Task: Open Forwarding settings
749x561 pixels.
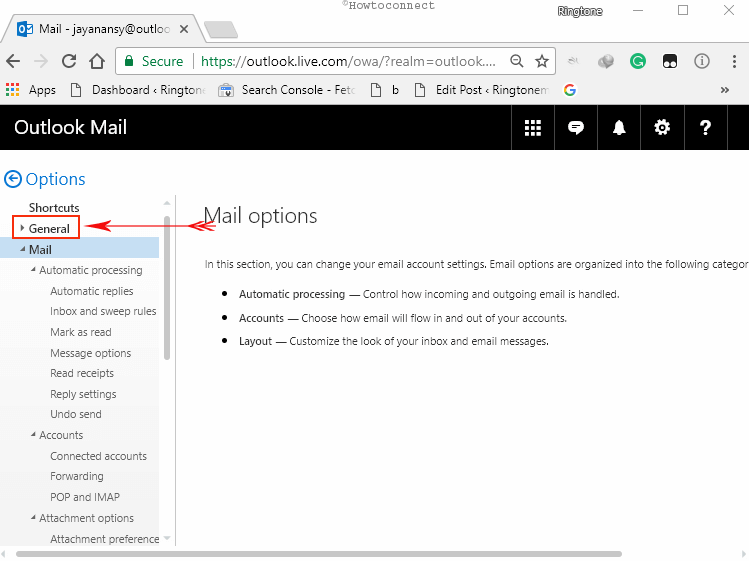Action: 77,476
